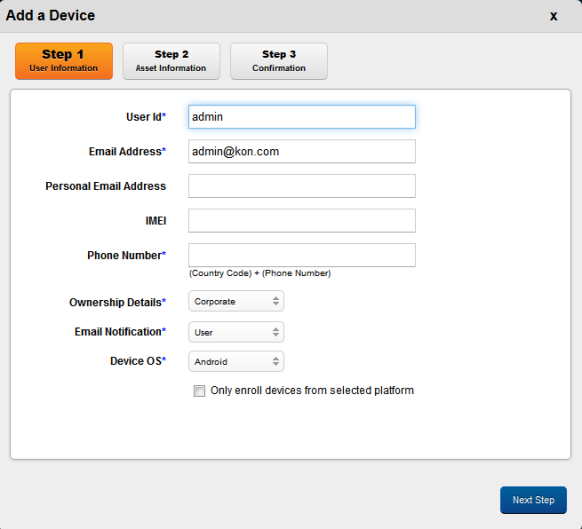Click the User dropdown arrow icon

point(275,332)
